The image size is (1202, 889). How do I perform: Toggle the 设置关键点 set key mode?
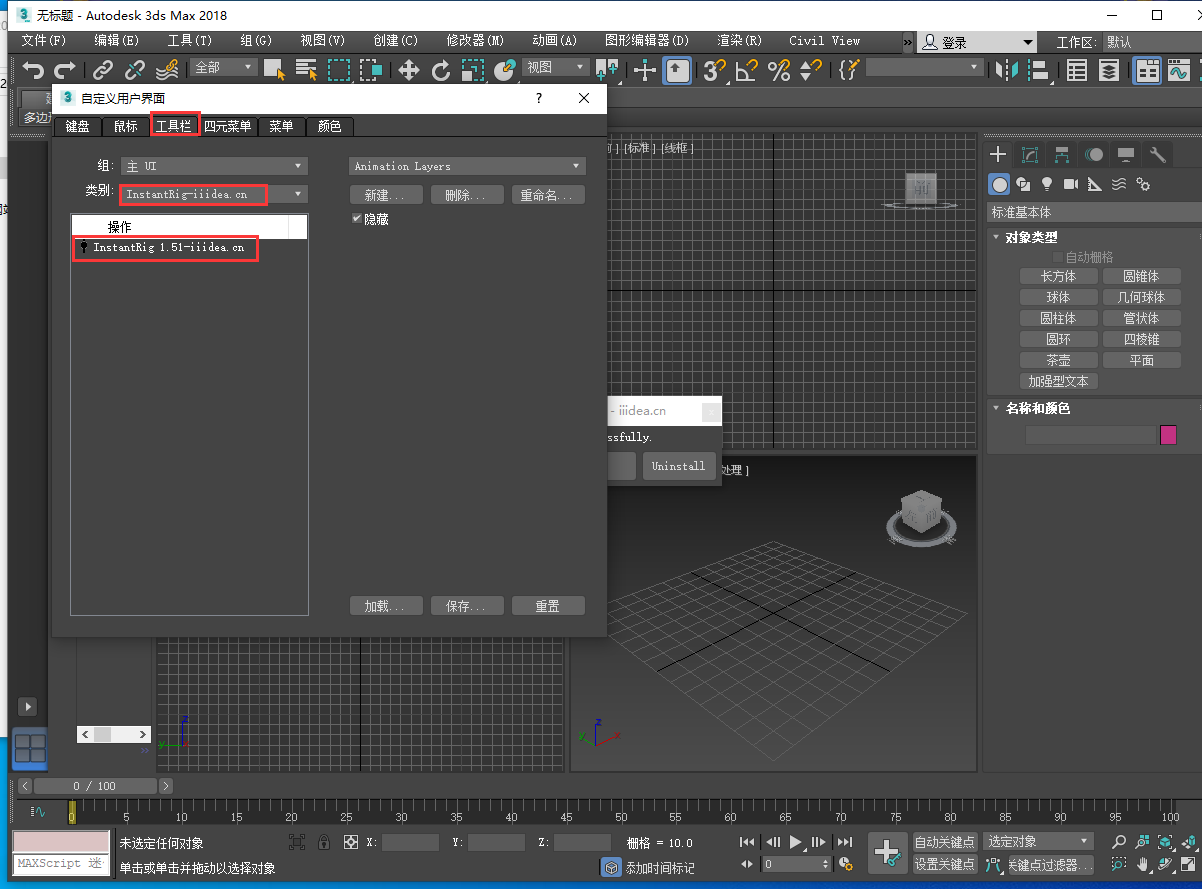945,864
